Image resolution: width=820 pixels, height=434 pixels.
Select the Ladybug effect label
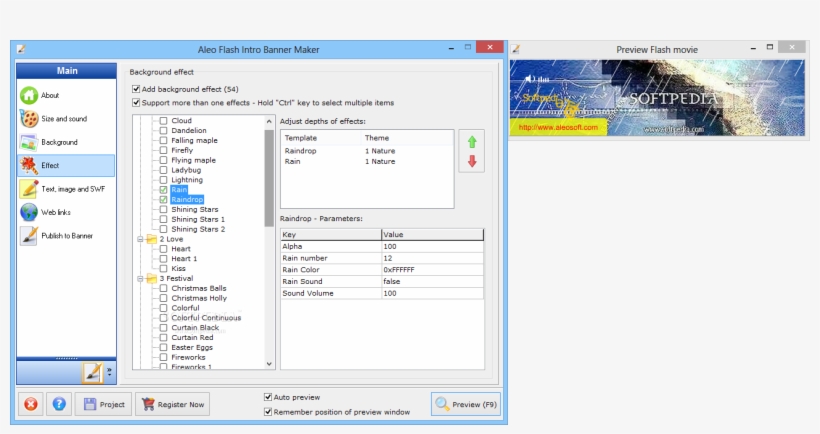point(186,170)
